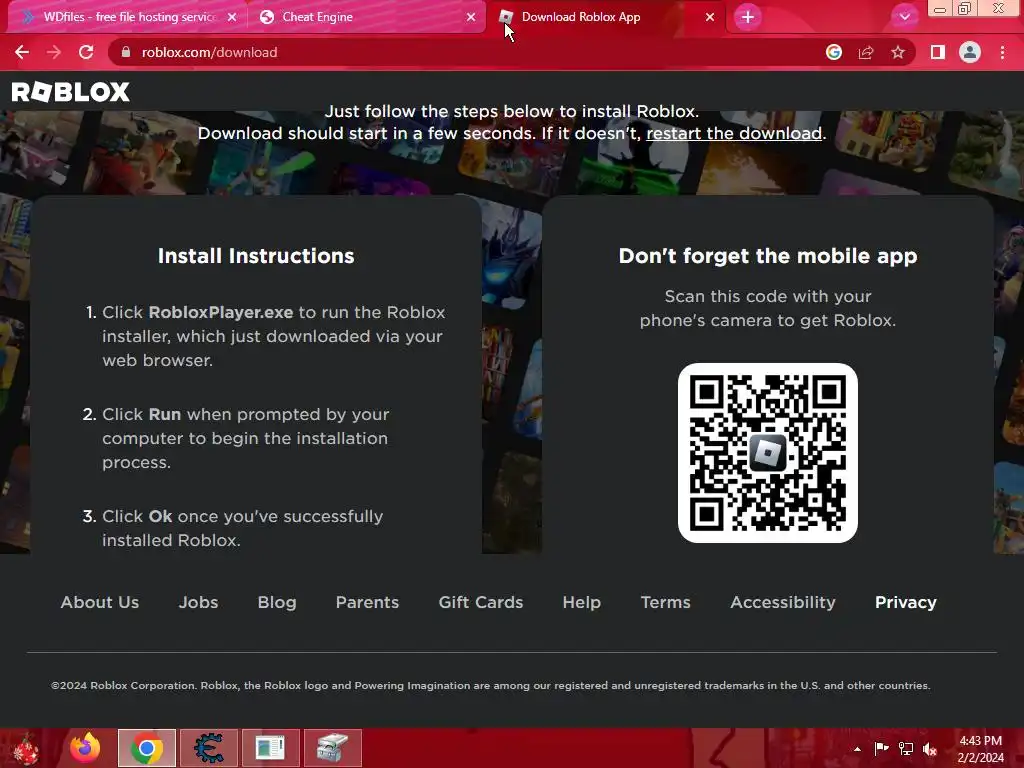
Task: Click the Action Center flag tray icon
Action: pyautogui.click(x=881, y=748)
